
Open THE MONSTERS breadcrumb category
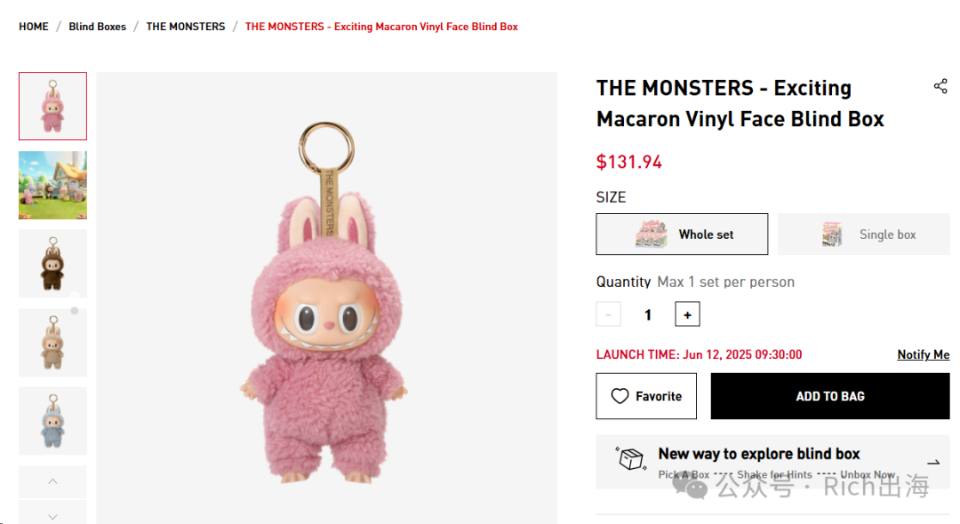click(186, 26)
